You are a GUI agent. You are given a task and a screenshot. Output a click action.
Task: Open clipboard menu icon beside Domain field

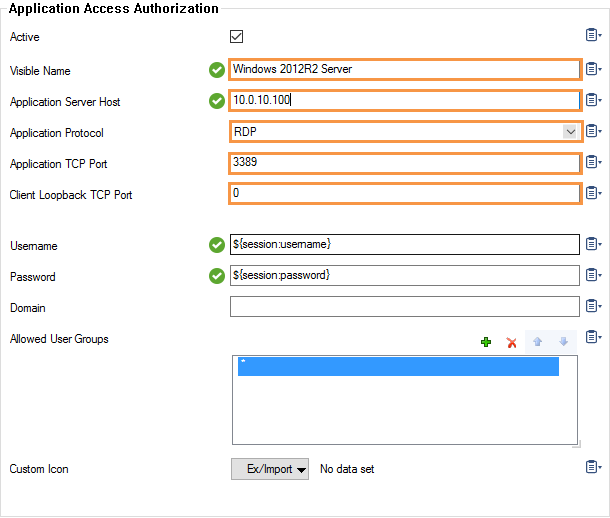point(593,306)
